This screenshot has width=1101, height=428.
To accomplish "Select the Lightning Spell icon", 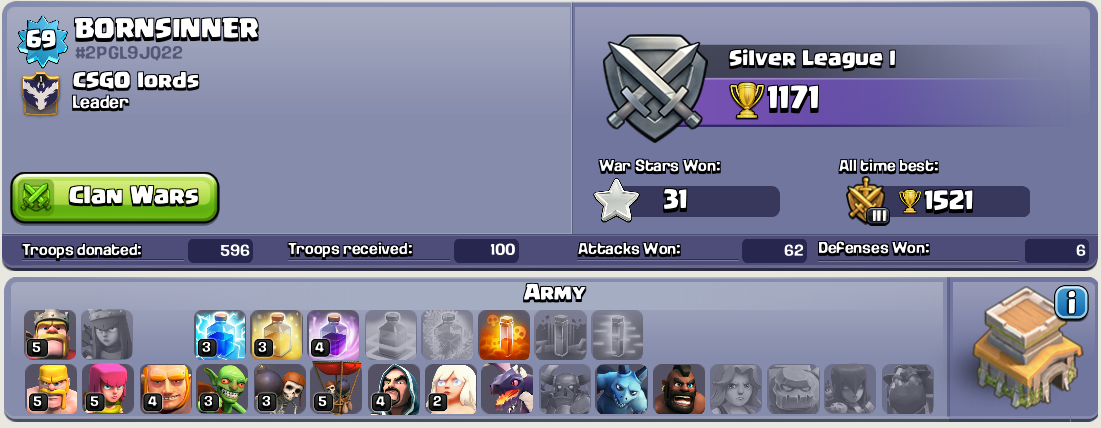I will (220, 335).
